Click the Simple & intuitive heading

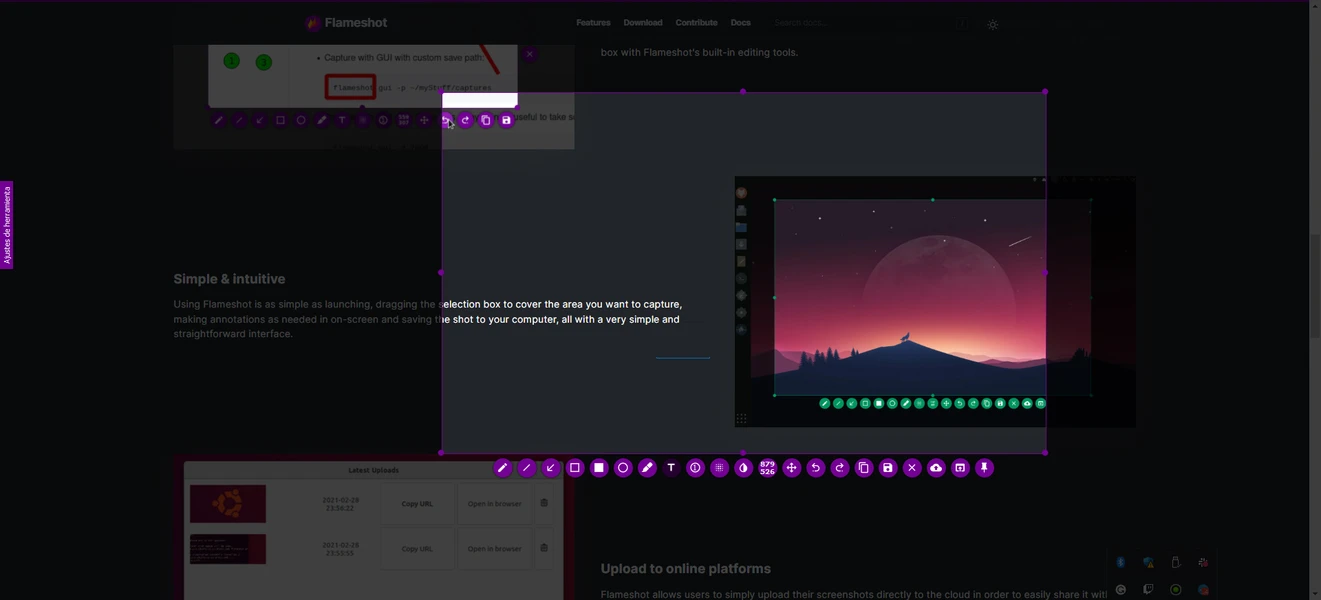tap(229, 279)
